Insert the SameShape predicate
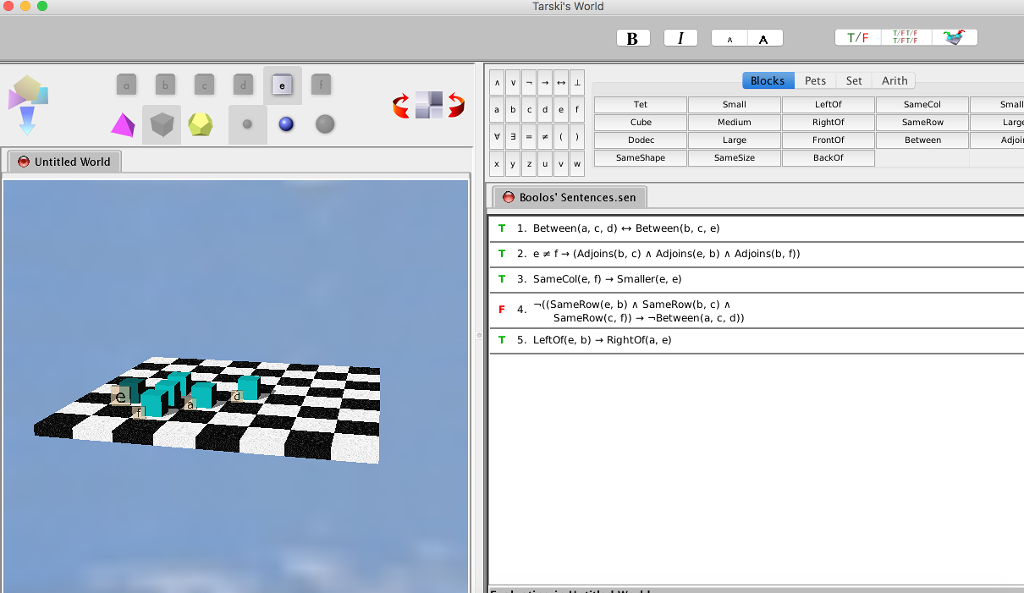Viewport: 1024px width, 593px height. (x=640, y=158)
